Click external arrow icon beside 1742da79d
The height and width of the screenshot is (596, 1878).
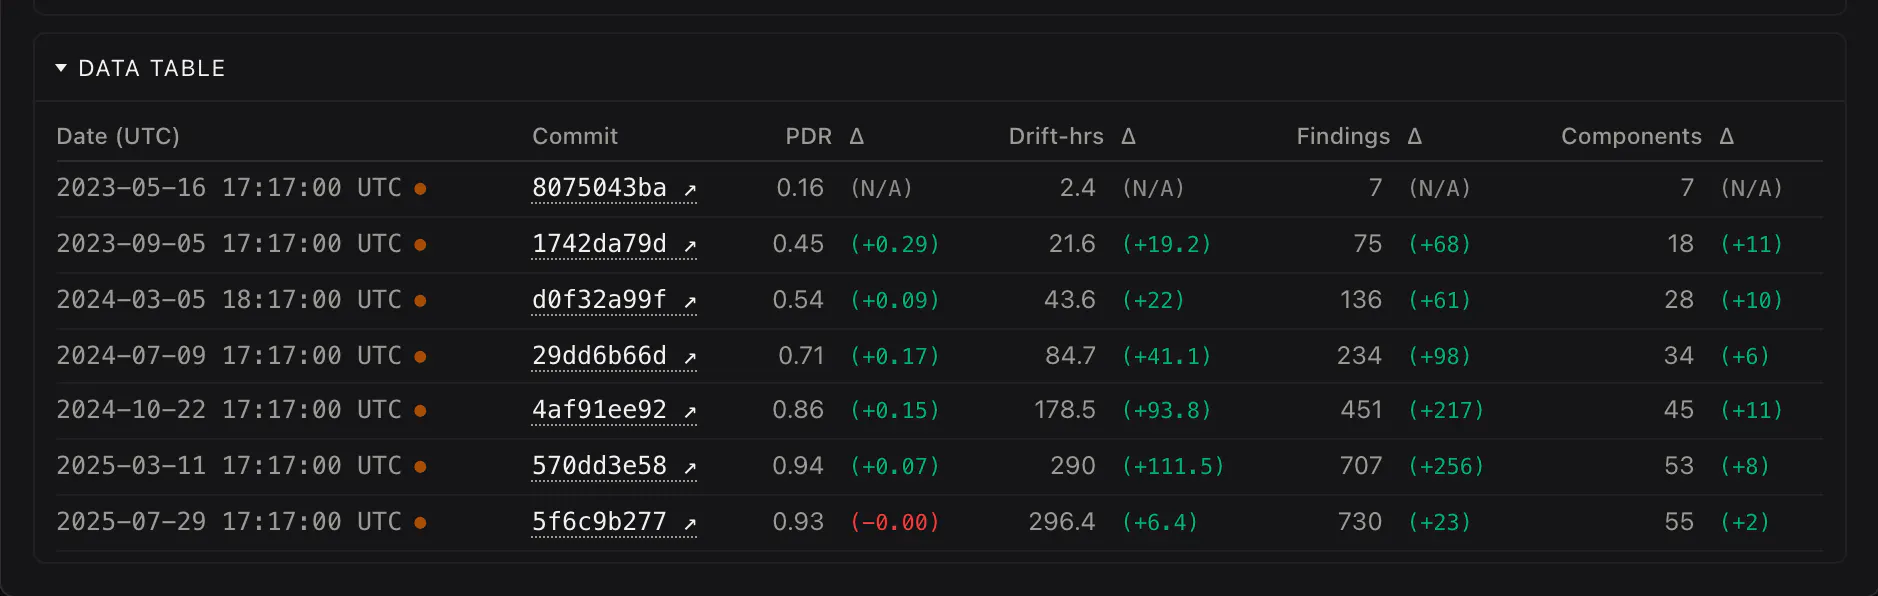tap(689, 246)
